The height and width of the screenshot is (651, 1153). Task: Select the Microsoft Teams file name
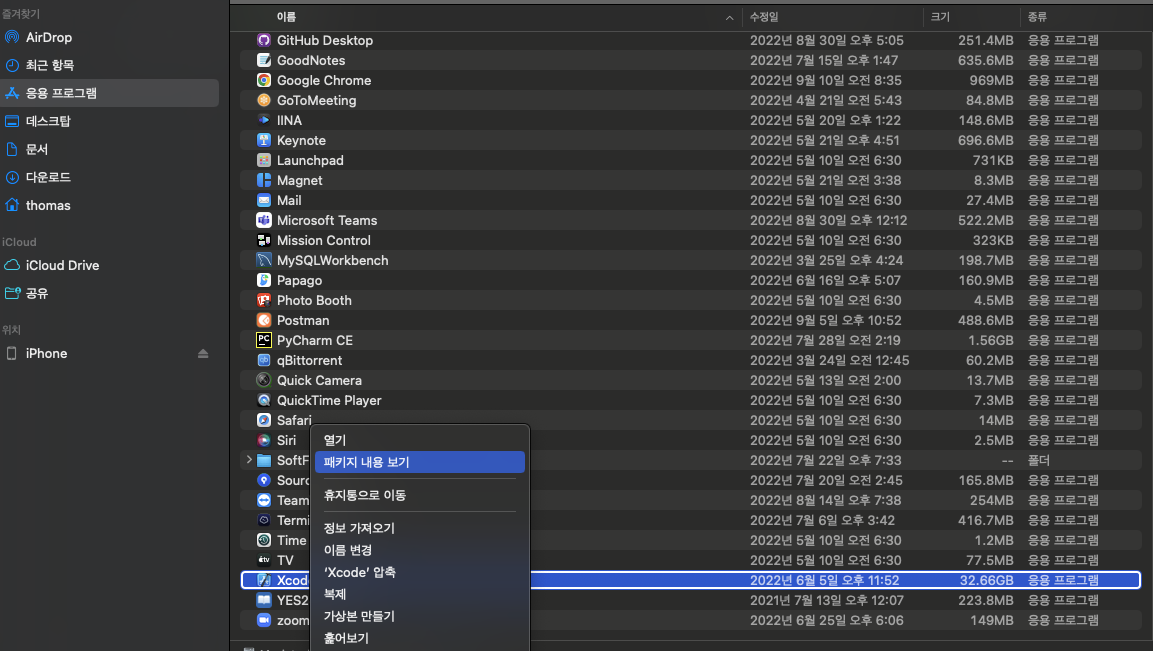326,220
